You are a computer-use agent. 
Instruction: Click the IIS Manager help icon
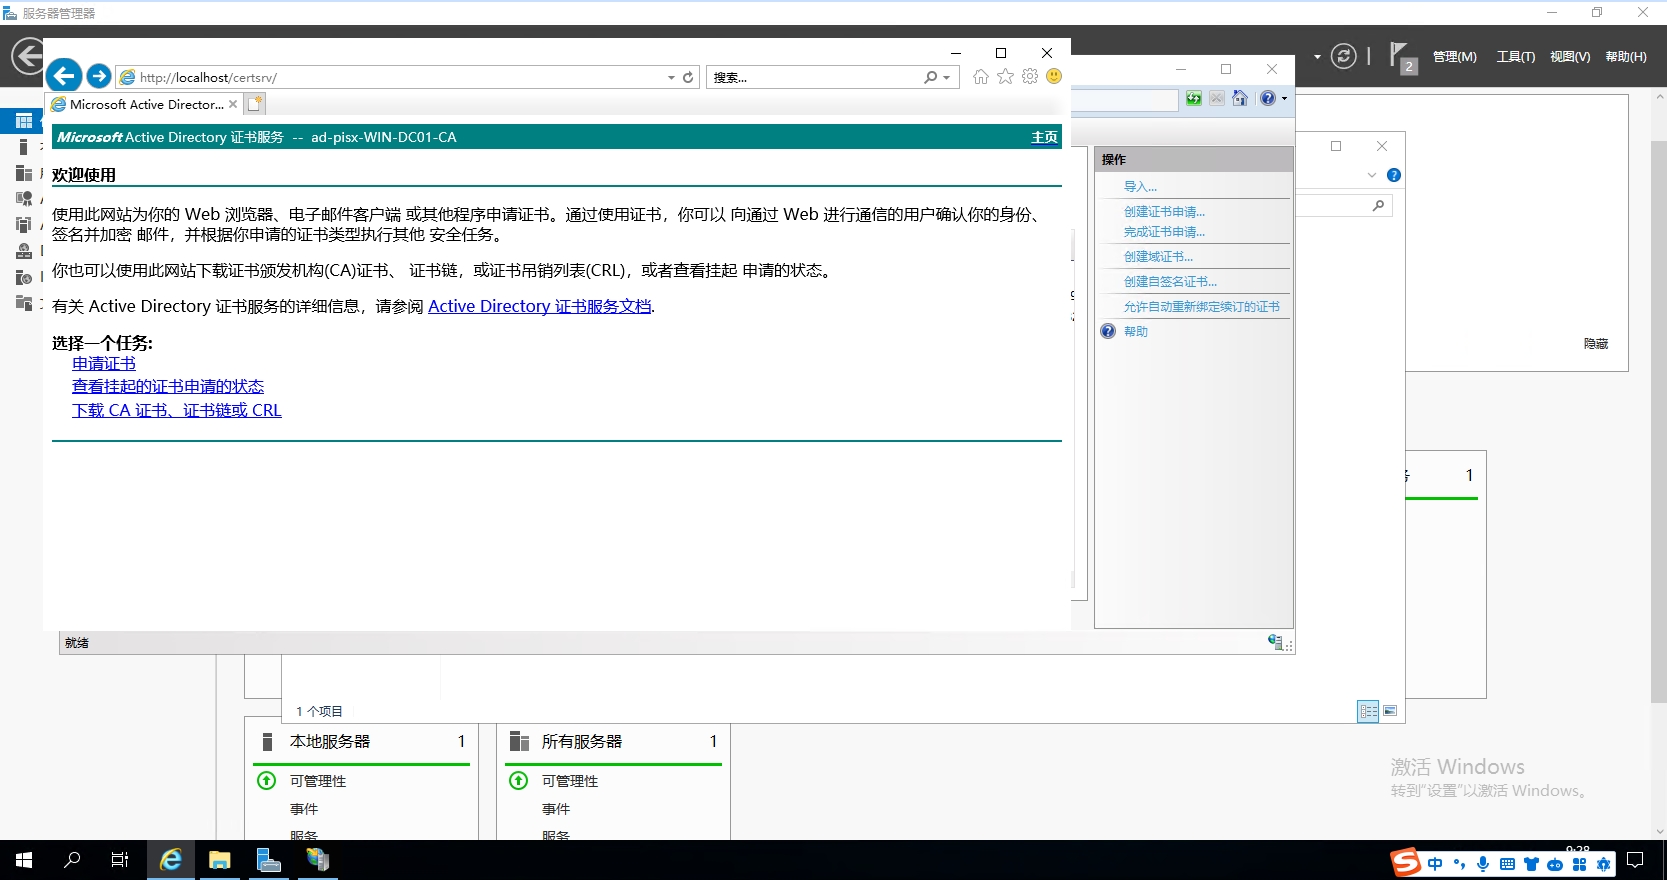(x=1267, y=98)
